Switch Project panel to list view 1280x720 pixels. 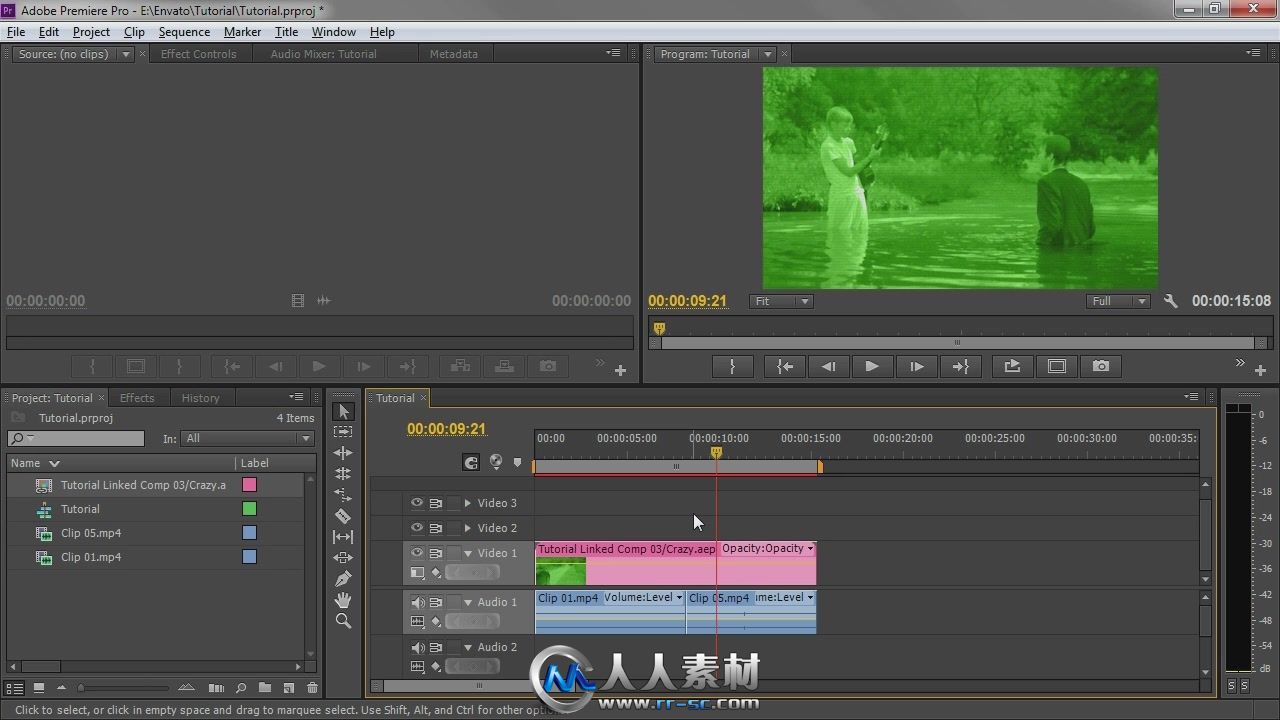[15, 688]
